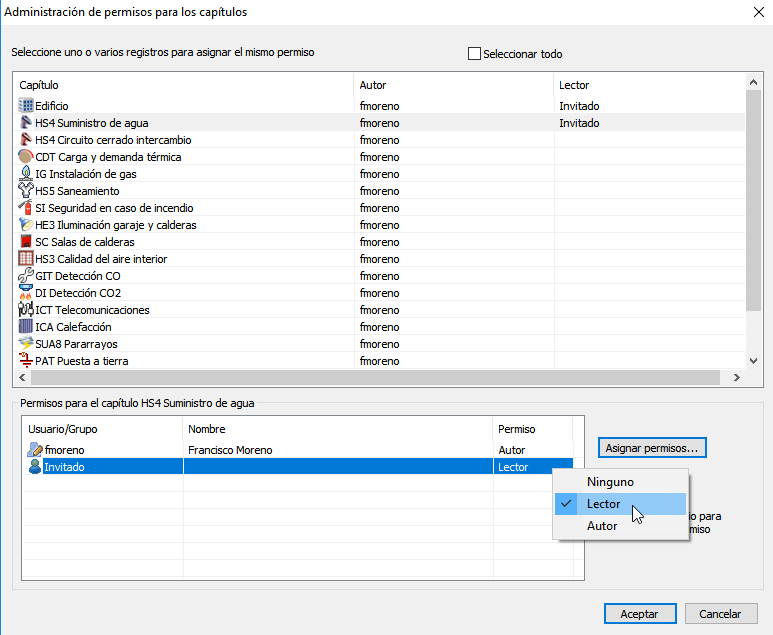Click the Edificio chapter icon
This screenshot has height=635, width=773.
tap(26, 106)
